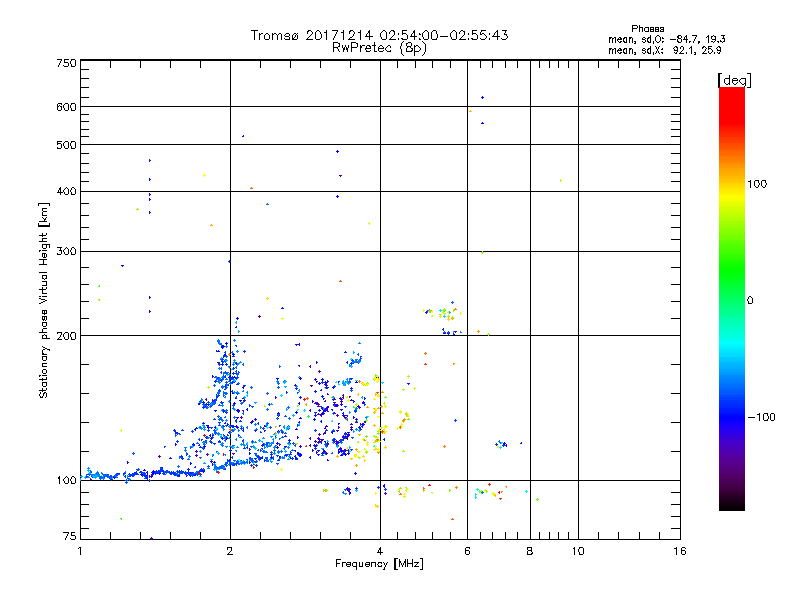The height and width of the screenshot is (600, 800).
Task: Click the colorbar label '-100'
Action: click(761, 417)
